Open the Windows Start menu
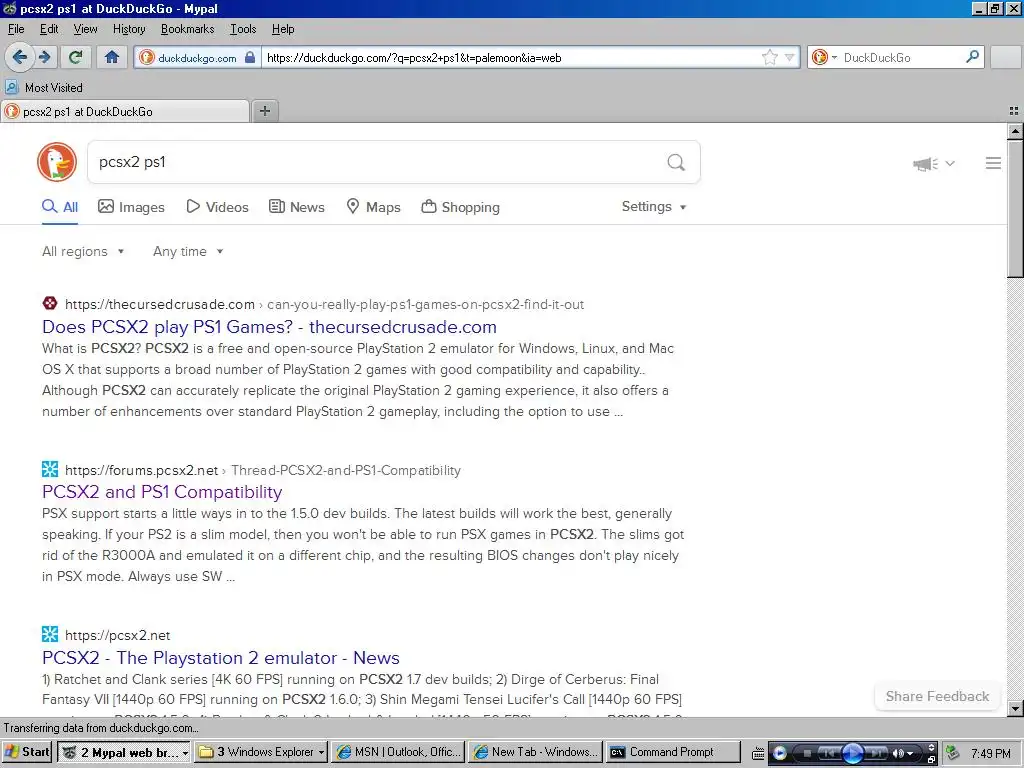 pyautogui.click(x=27, y=752)
